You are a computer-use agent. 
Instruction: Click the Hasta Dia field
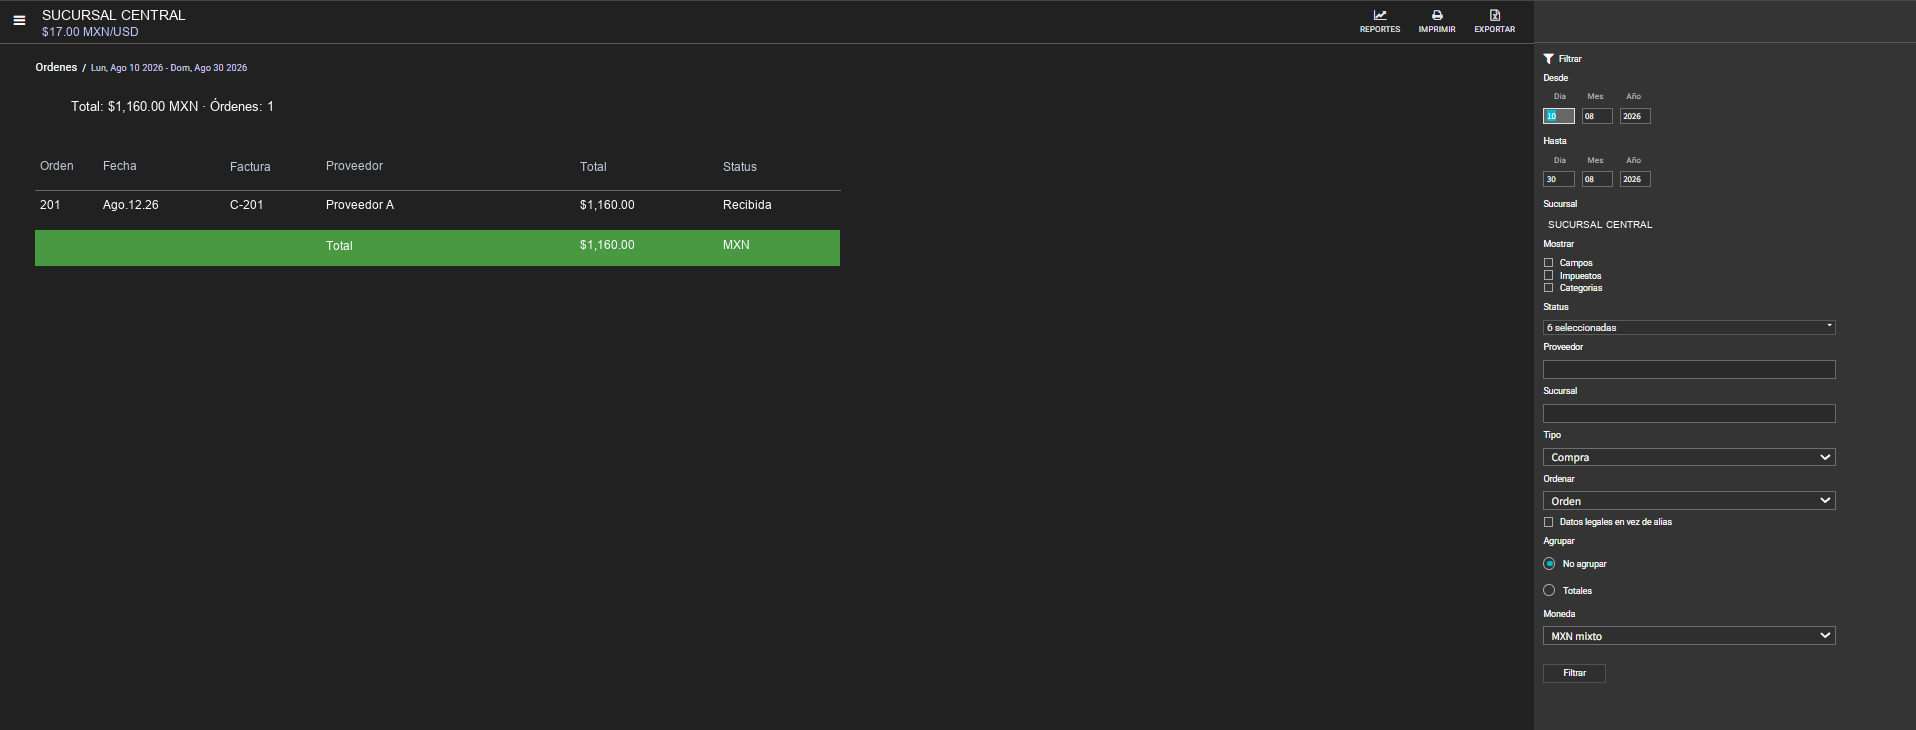click(1559, 179)
